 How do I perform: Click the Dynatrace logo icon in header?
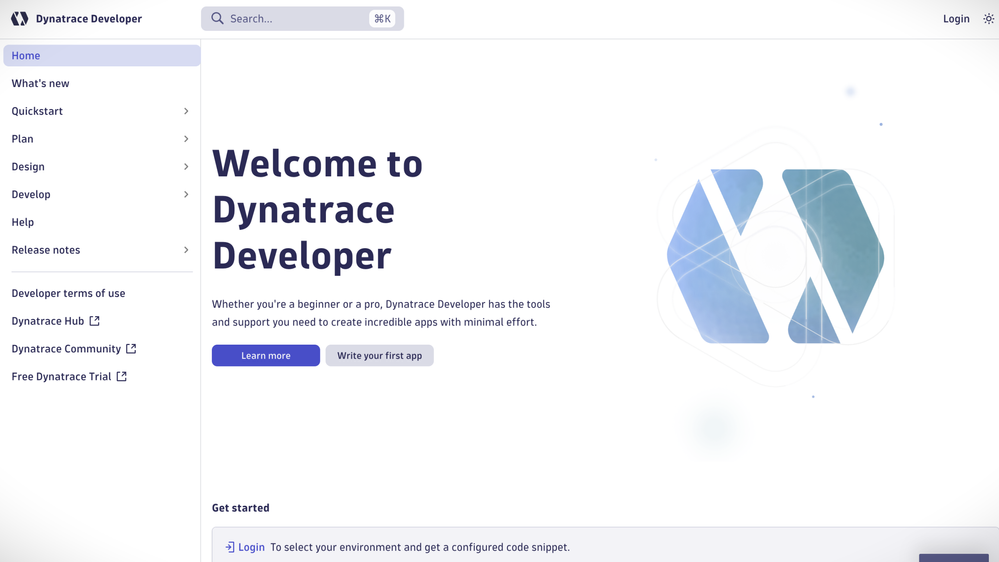click(19, 19)
